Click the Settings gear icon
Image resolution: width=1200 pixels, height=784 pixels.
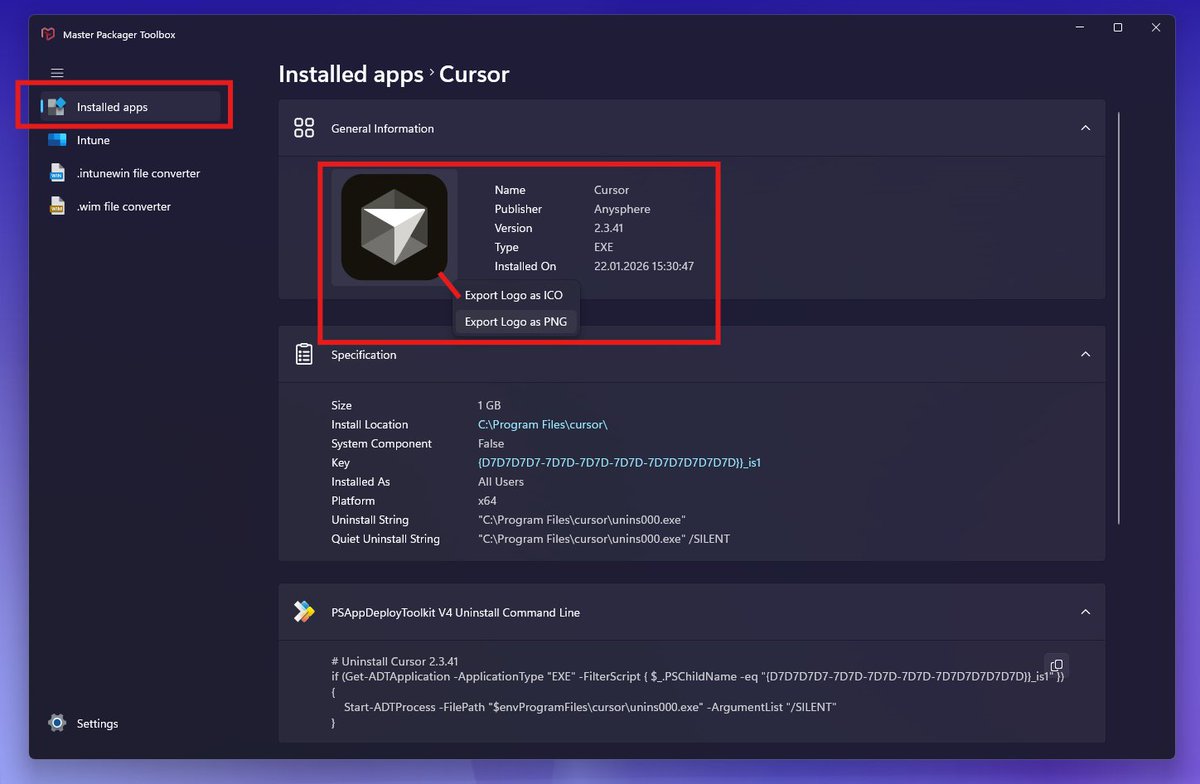(57, 723)
